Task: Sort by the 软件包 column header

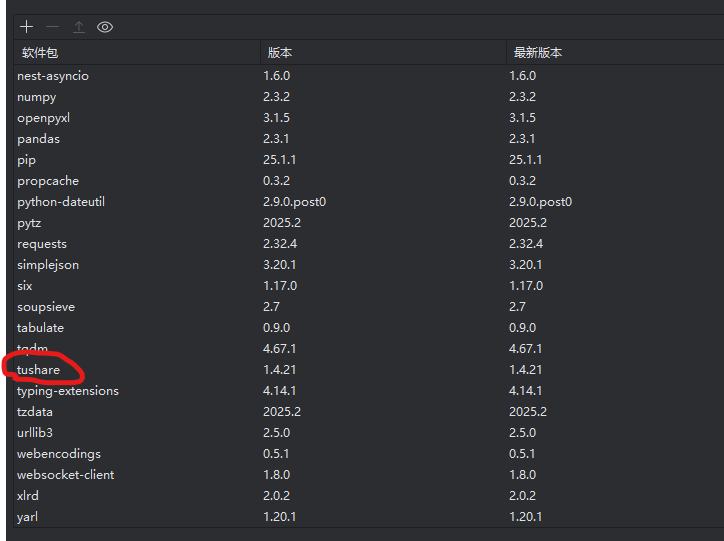Action: click(x=40, y=53)
